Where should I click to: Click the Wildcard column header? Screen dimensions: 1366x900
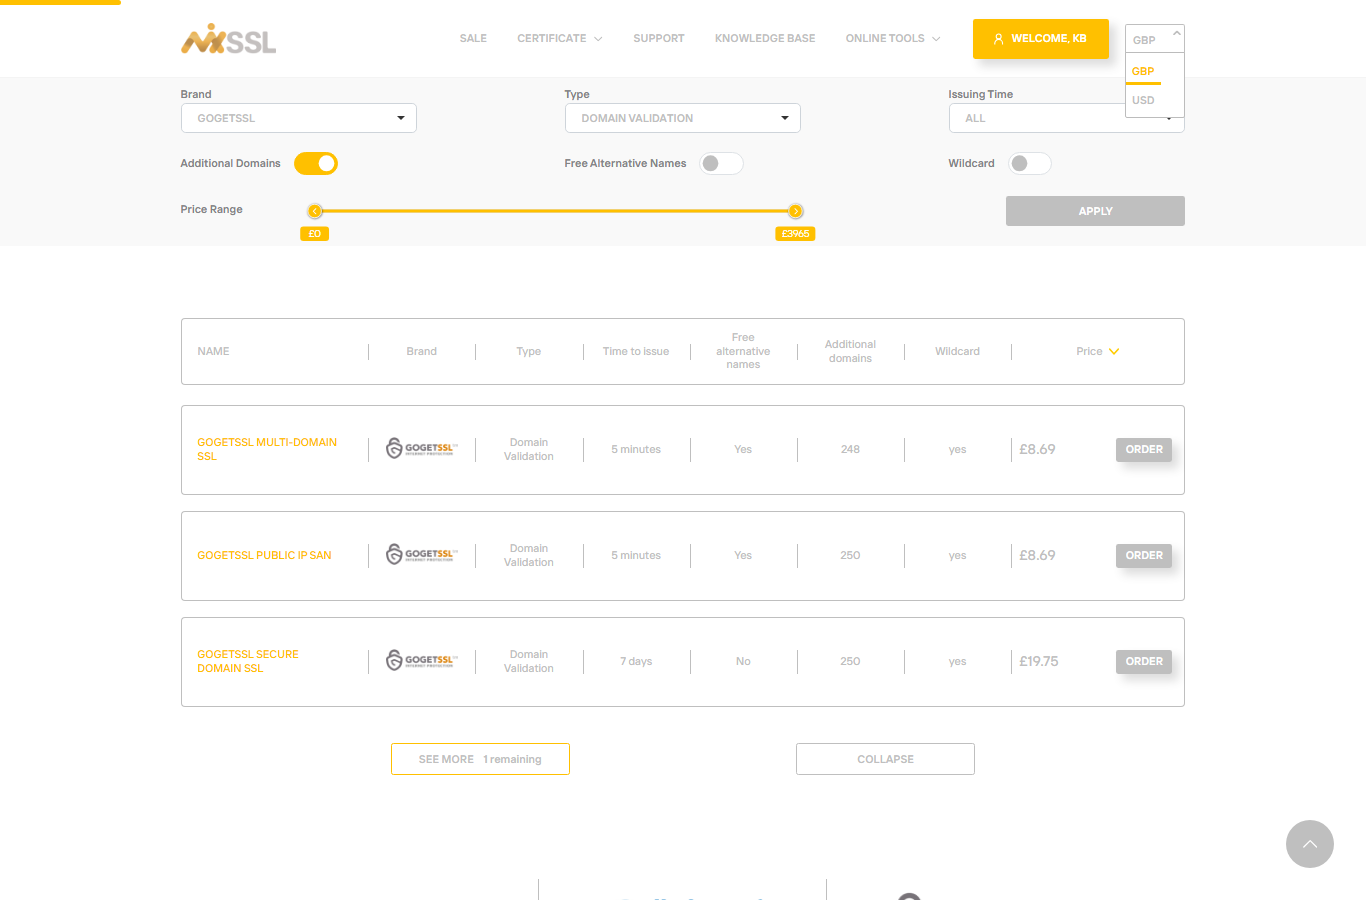[957, 351]
